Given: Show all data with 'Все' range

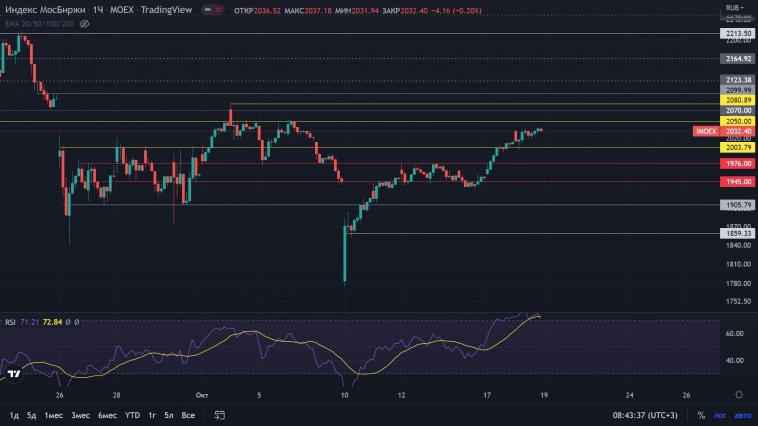Looking at the screenshot, I should click(188, 415).
